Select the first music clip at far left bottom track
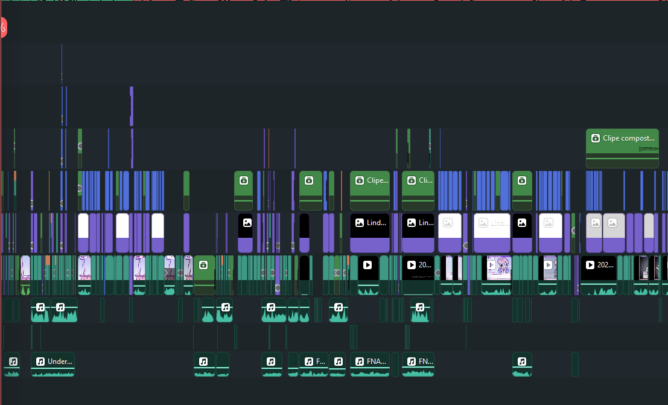Image resolution: width=668 pixels, height=405 pixels. (x=12, y=362)
